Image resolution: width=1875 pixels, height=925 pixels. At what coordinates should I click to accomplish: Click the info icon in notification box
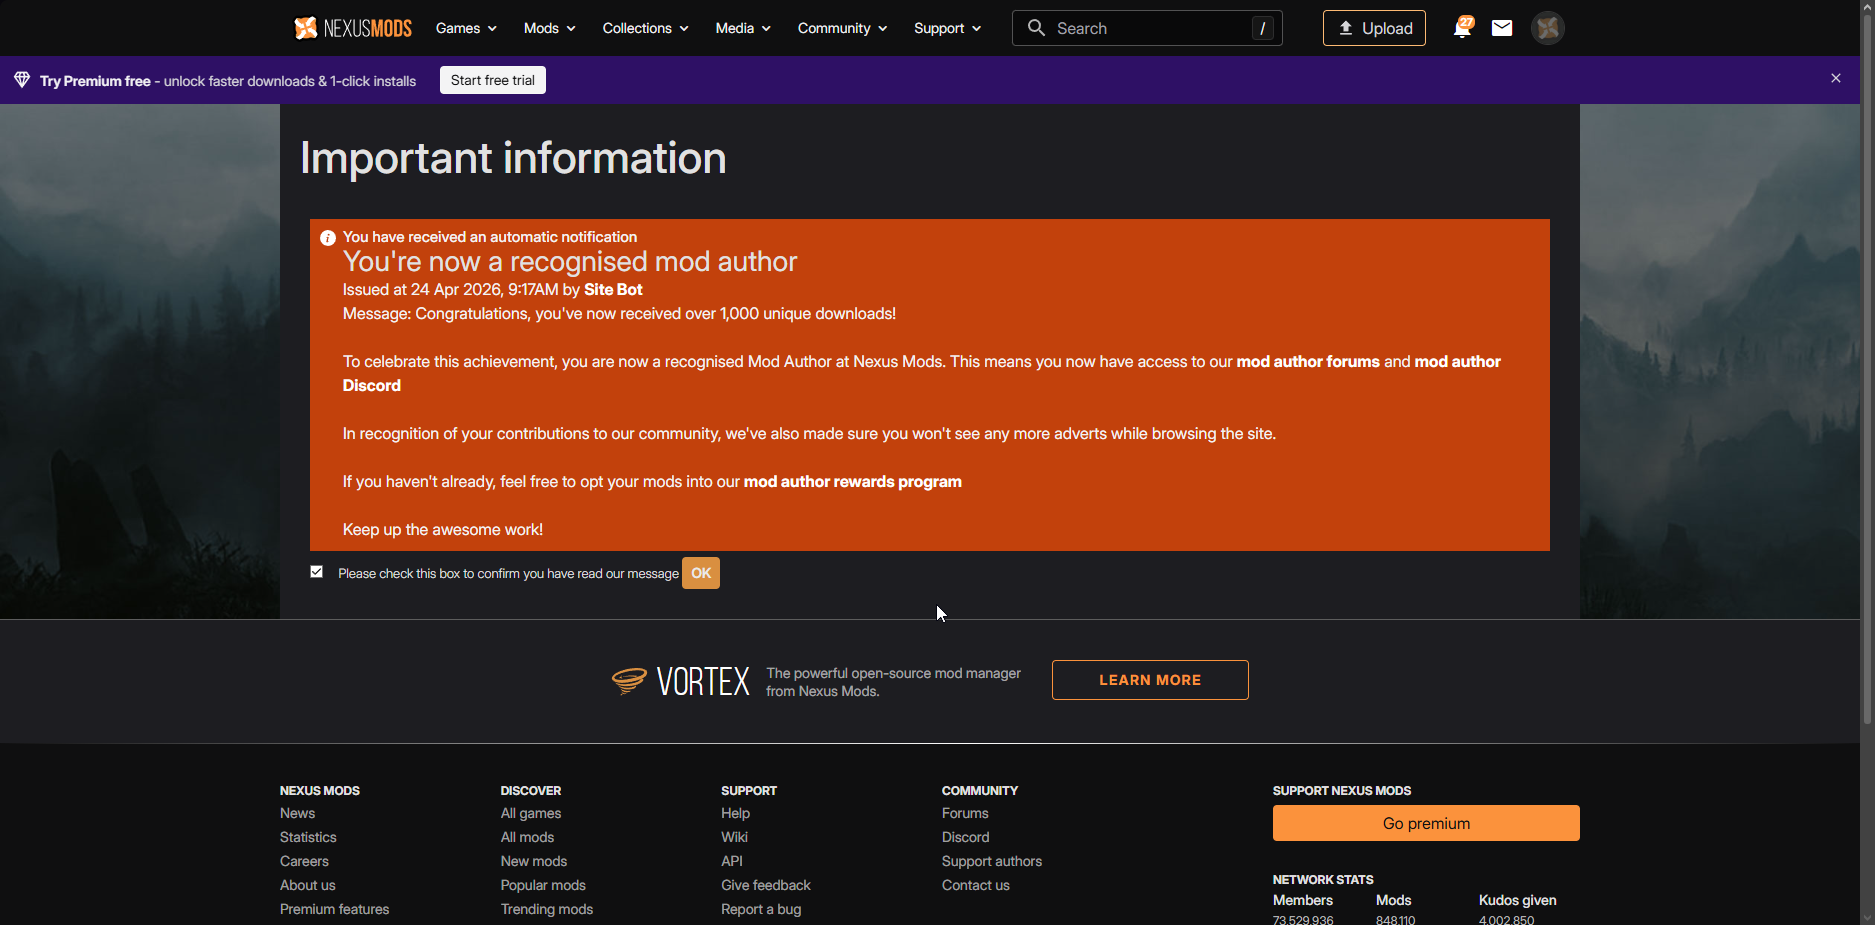[327, 238]
